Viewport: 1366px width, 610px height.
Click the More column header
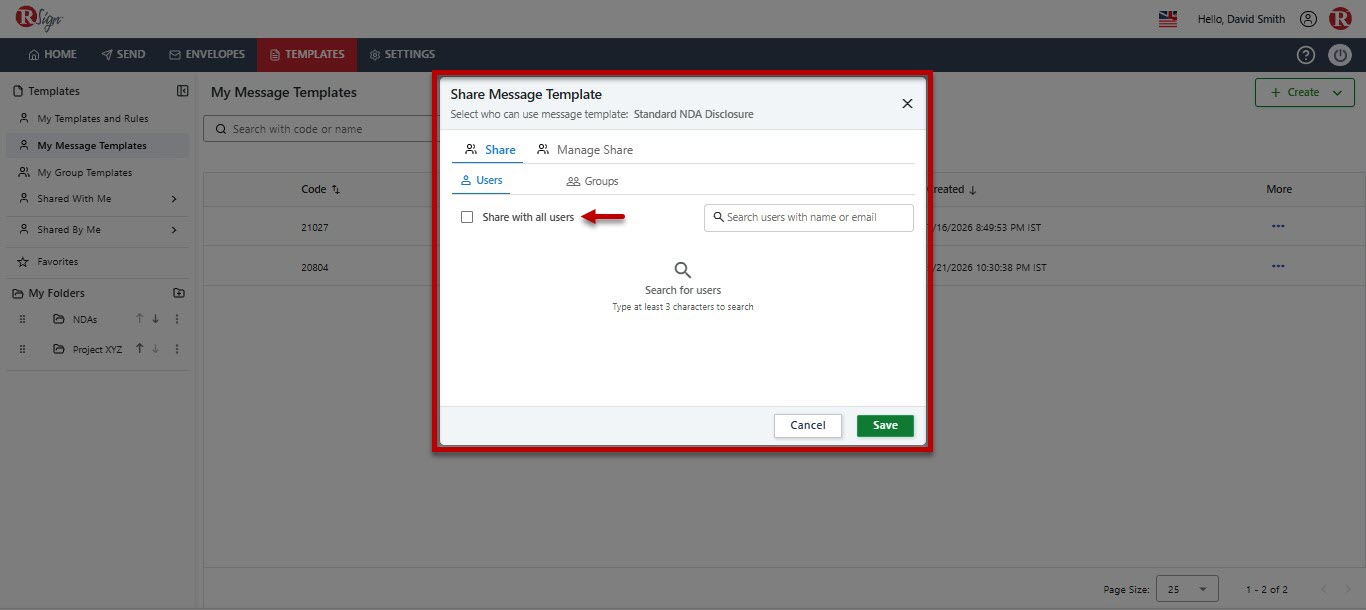tap(1279, 189)
